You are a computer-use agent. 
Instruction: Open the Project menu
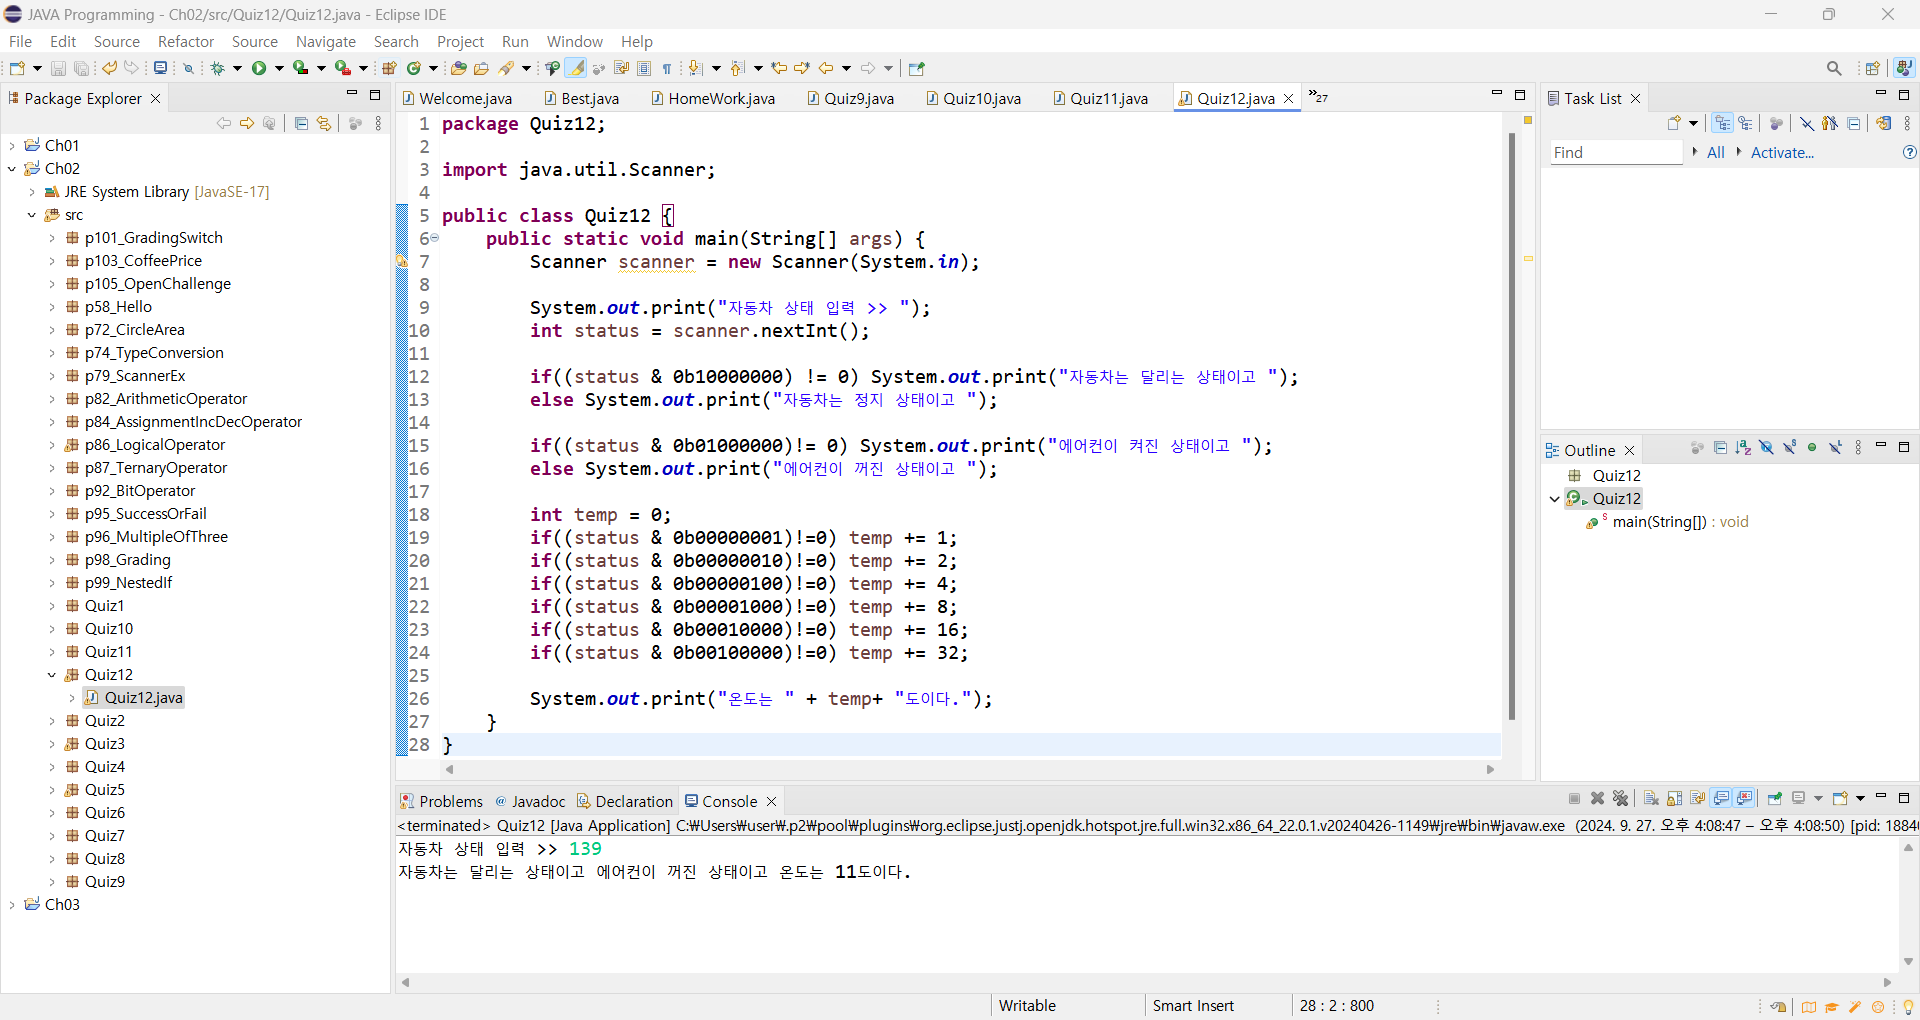coord(460,41)
